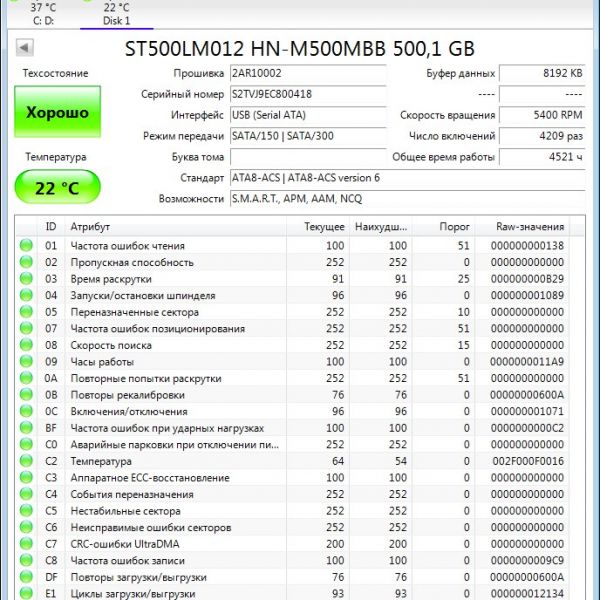Click status circle for Скорость поиска
The image size is (600, 600).
point(26,345)
